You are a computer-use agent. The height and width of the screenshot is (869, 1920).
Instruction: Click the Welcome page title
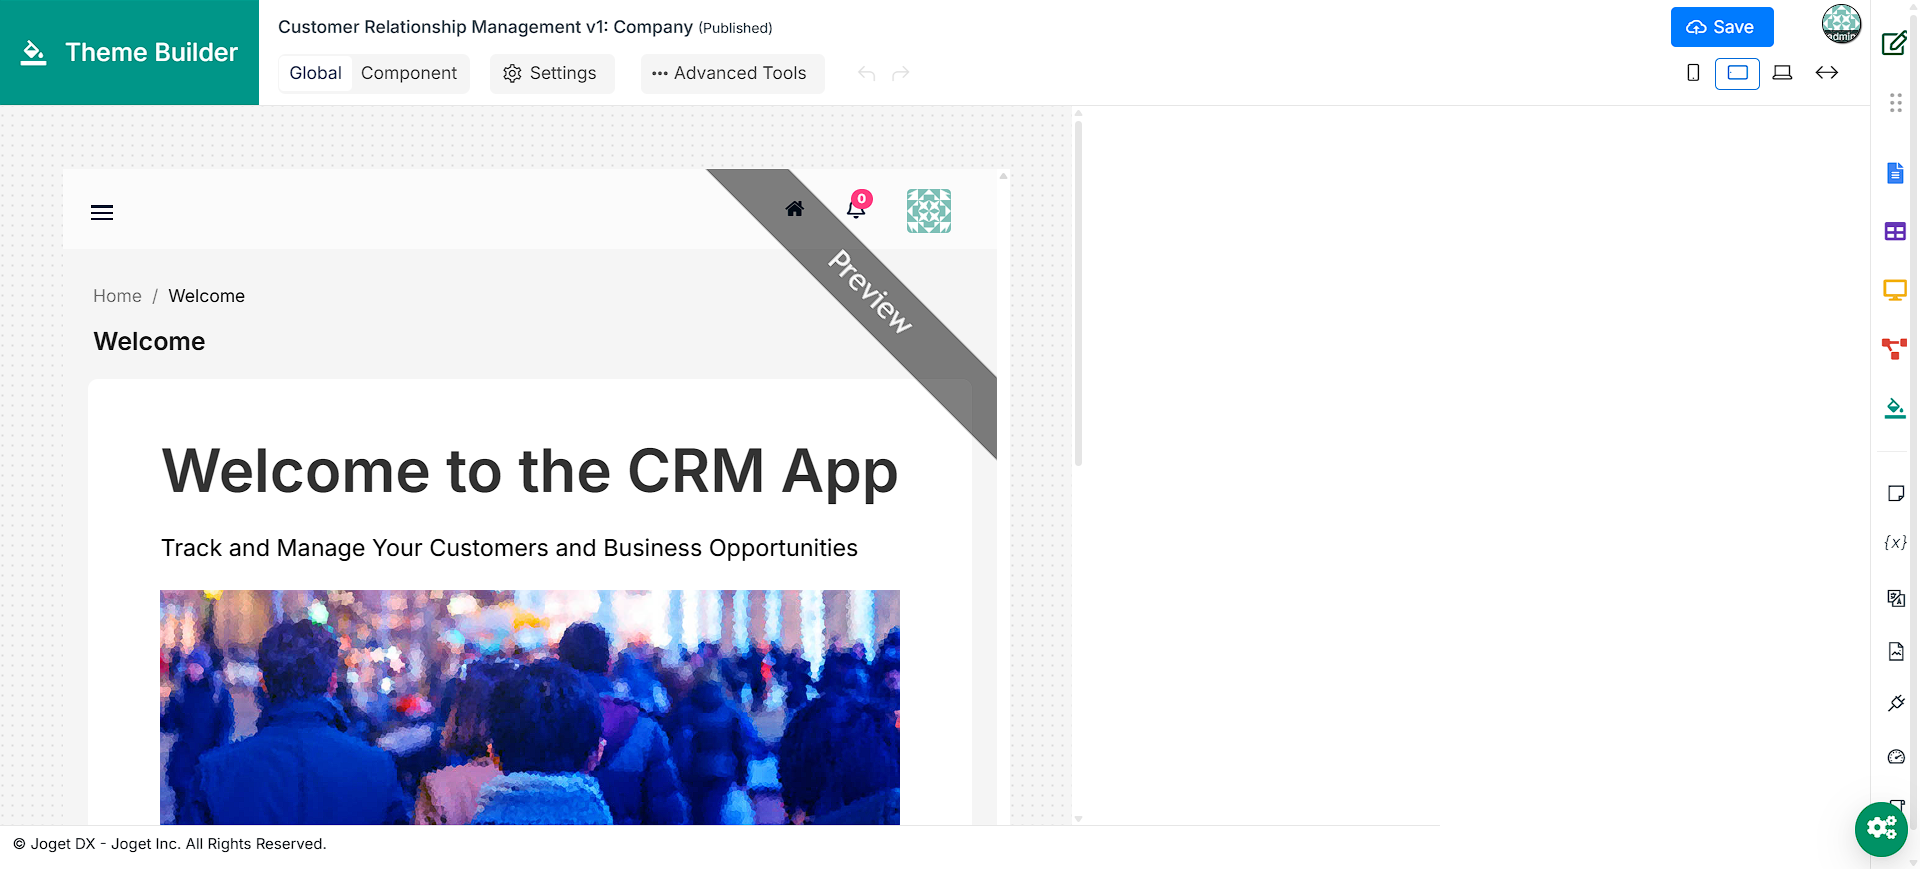(149, 341)
